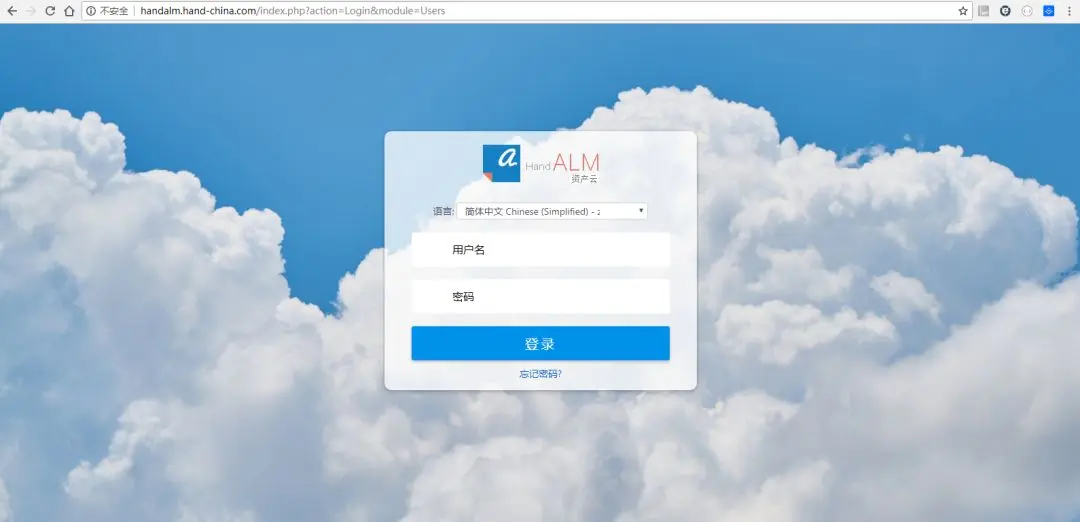Click the 用户名 username field
The height and width of the screenshot is (522, 1080).
541,250
